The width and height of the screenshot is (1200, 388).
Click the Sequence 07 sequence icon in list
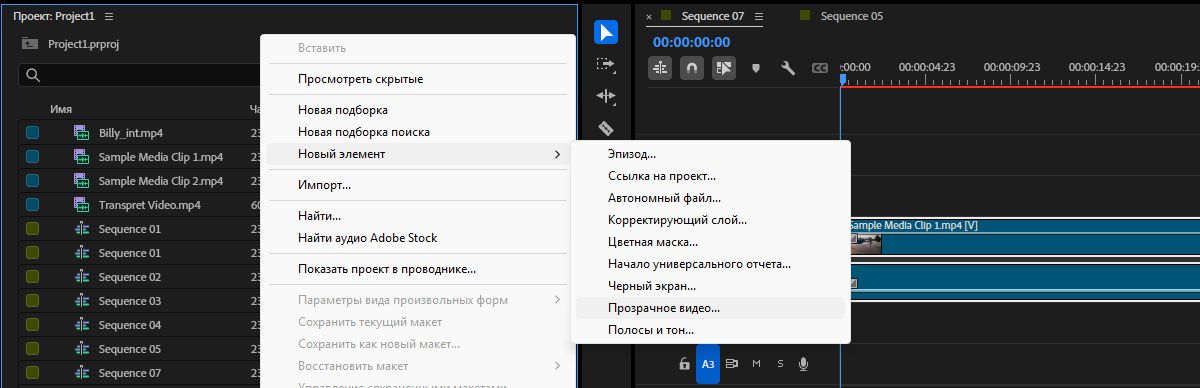(82, 373)
